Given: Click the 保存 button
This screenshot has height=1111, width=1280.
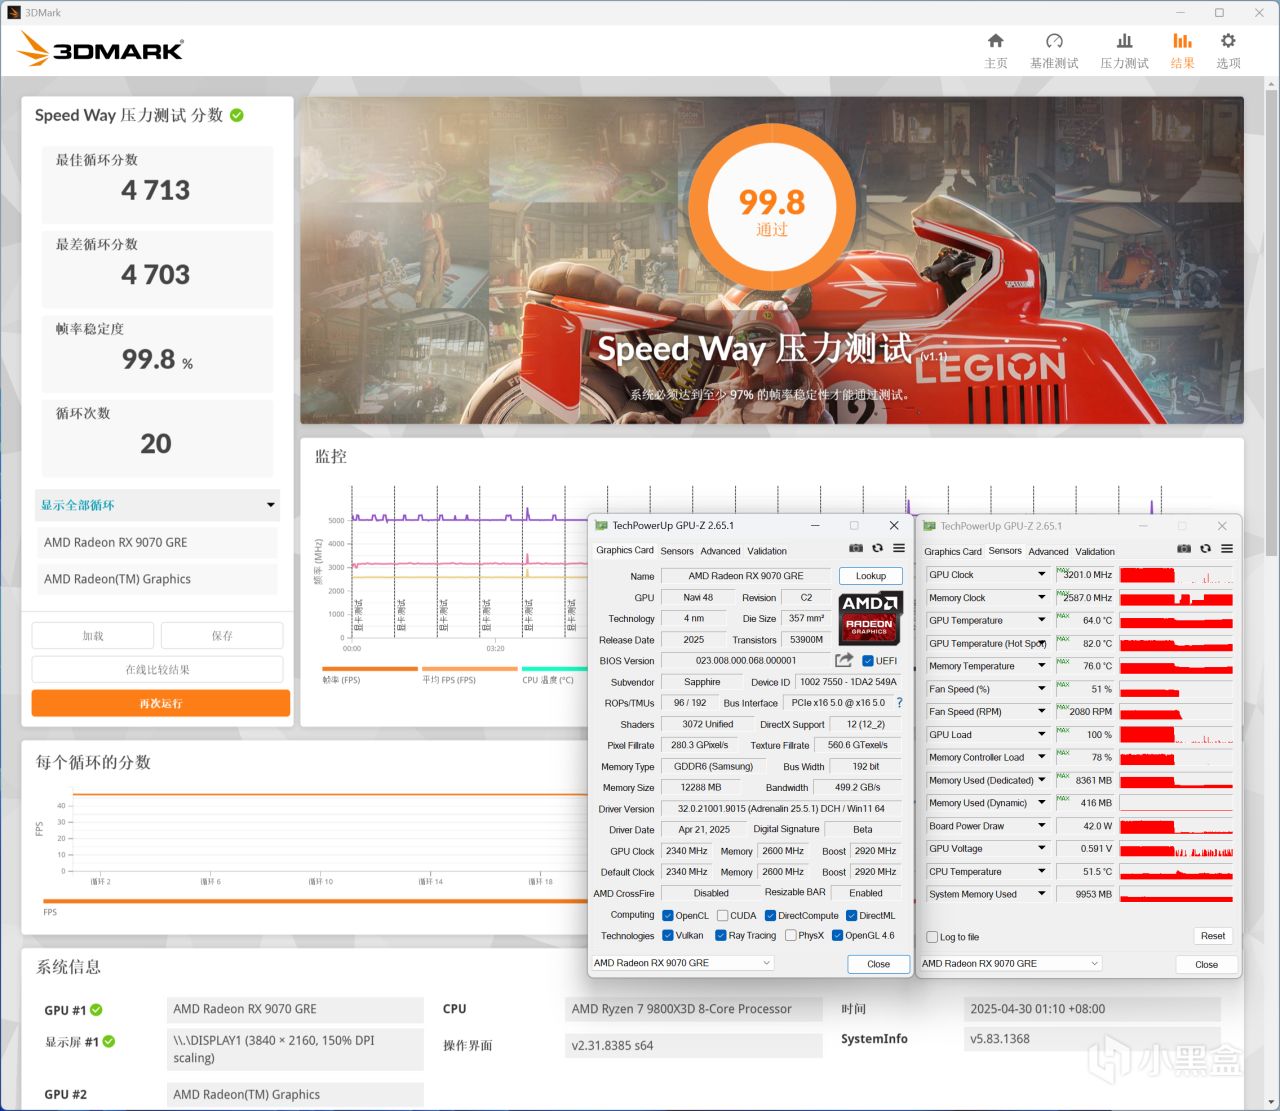Looking at the screenshot, I should pos(222,635).
